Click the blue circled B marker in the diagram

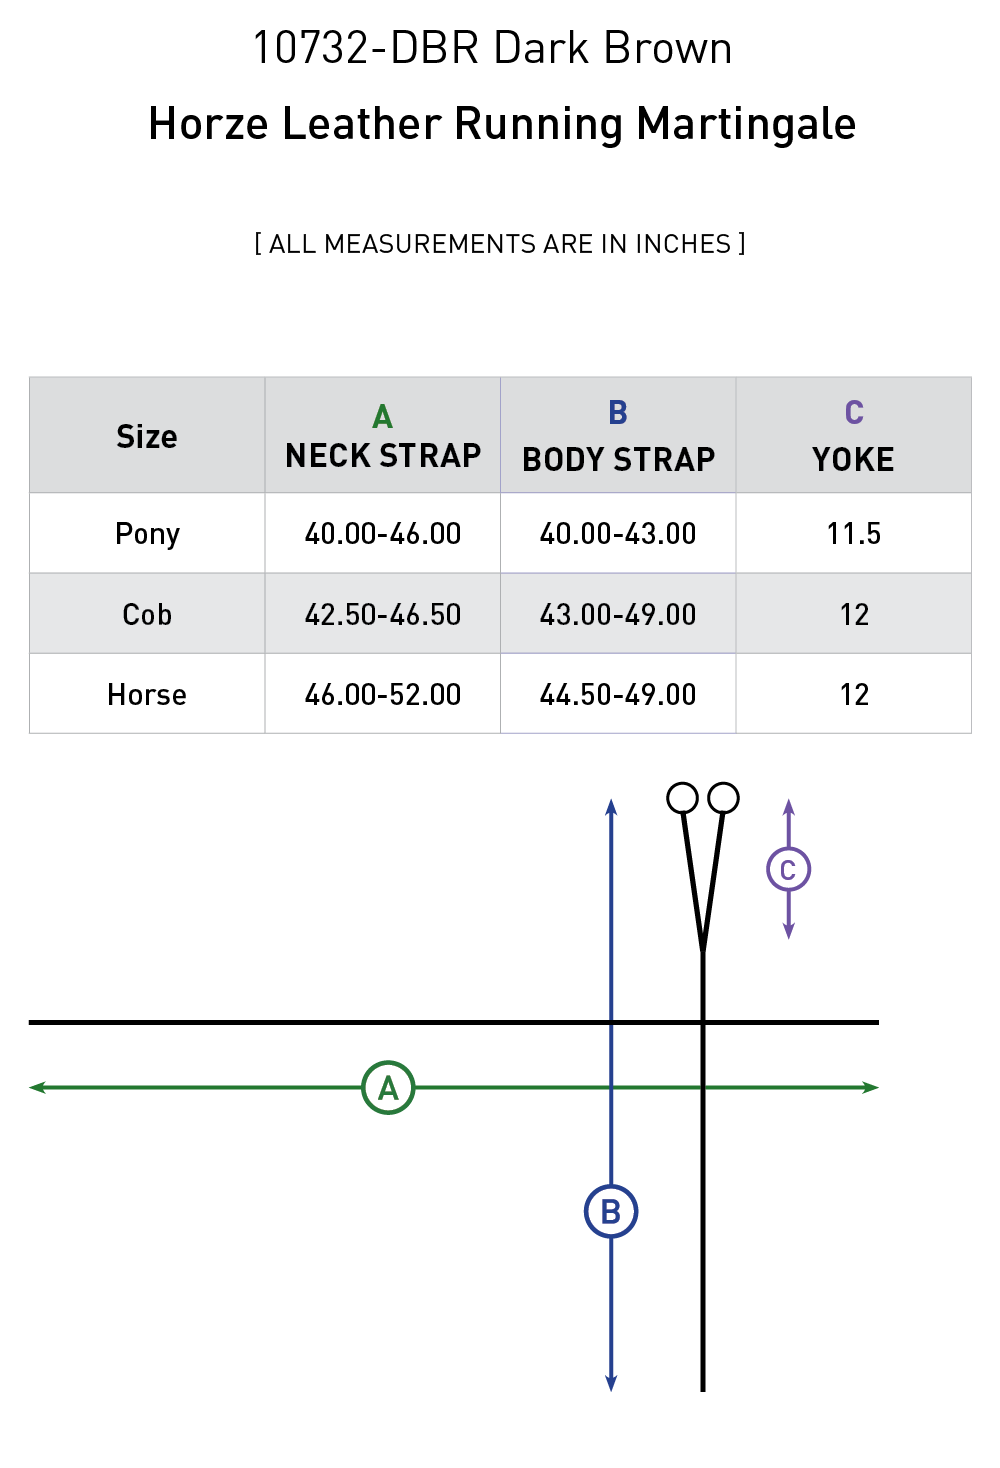pos(611,1211)
